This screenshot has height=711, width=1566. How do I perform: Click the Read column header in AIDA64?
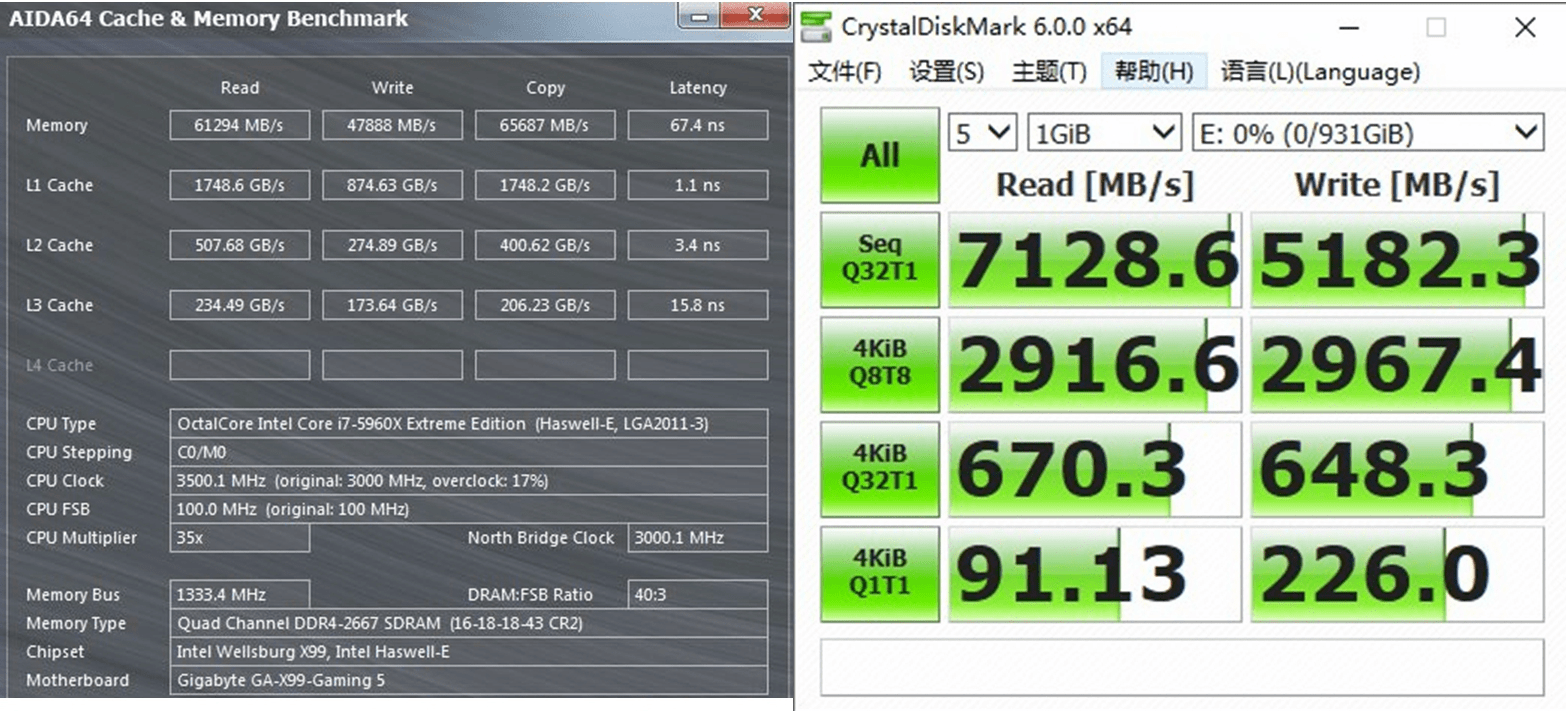pos(240,88)
